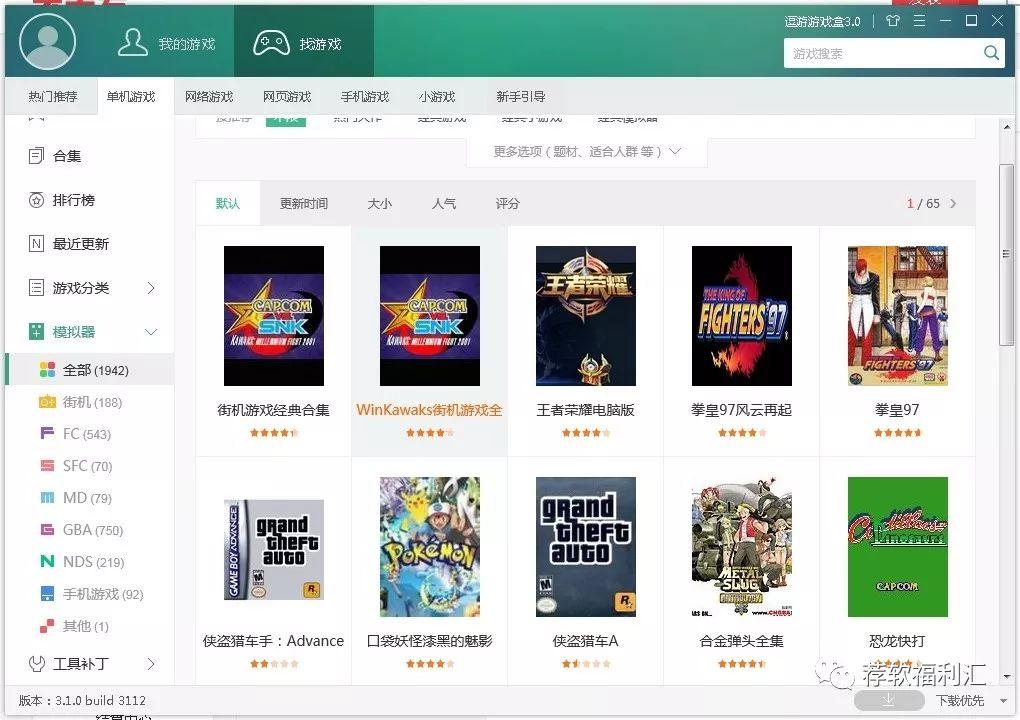Click the 合集 sidebar icon
1020x720 pixels.
(36, 156)
